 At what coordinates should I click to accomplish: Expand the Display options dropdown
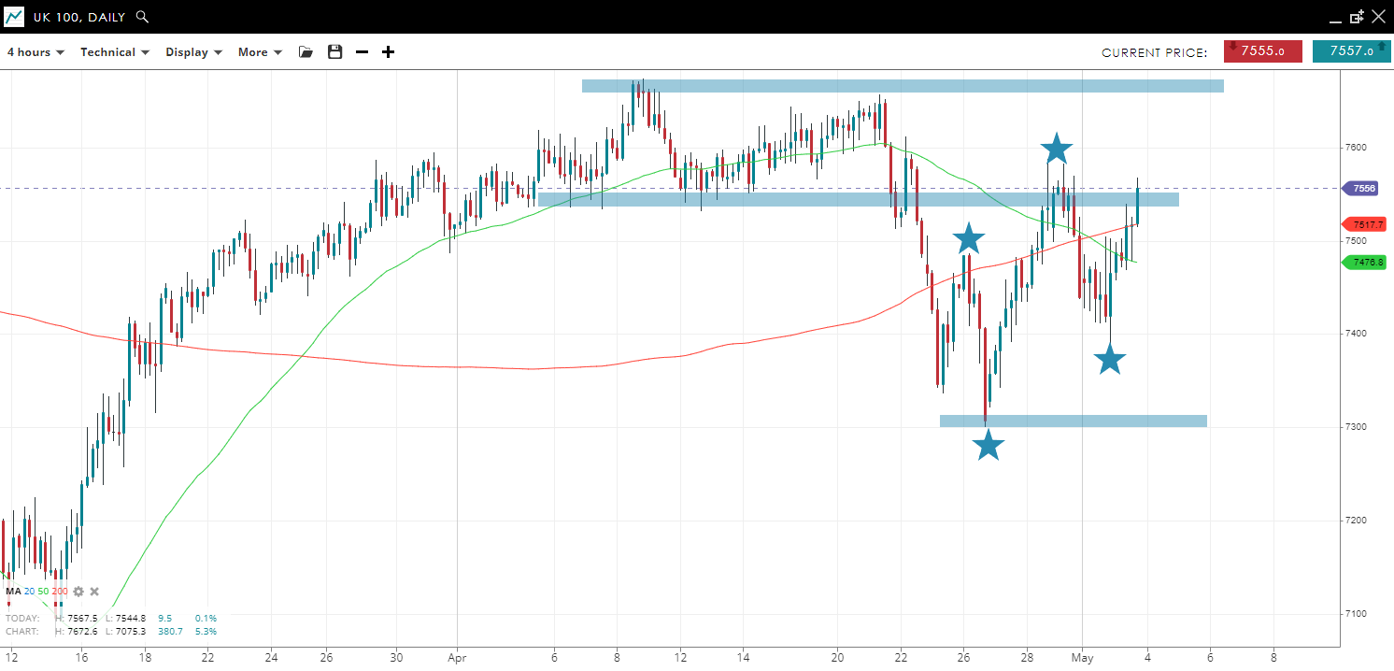[193, 52]
